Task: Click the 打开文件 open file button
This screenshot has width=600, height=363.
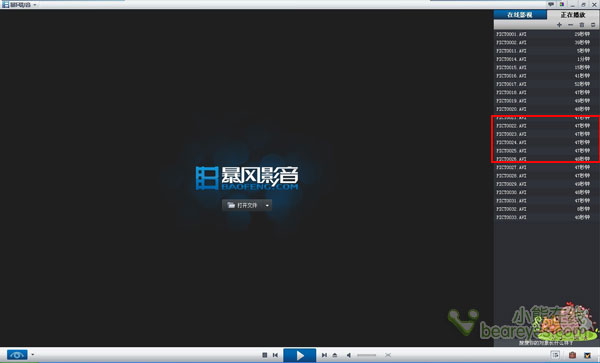Action: coord(243,205)
